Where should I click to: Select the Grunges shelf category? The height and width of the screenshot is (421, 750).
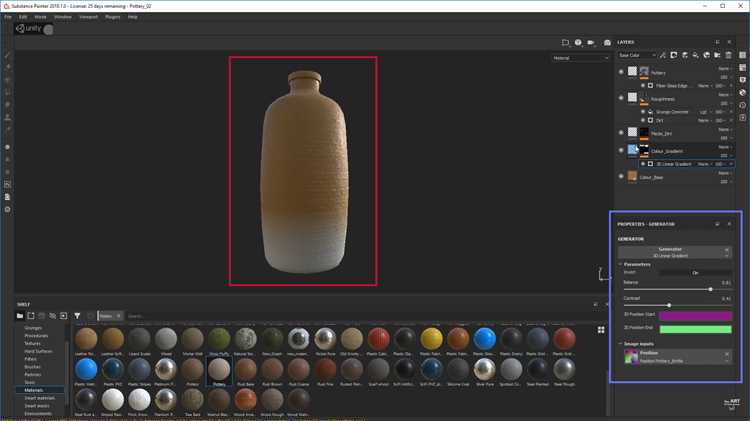(33, 328)
